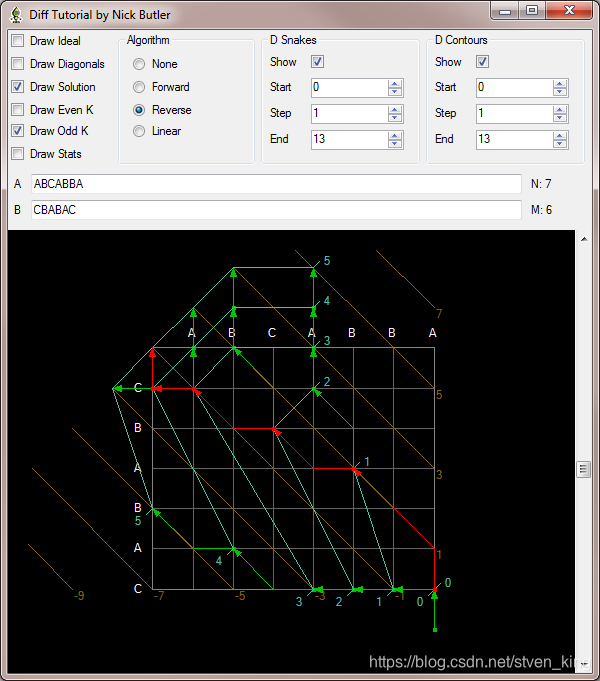Viewport: 600px width, 681px height.
Task: Enable the Draw Stats checkbox
Action: pos(18,154)
